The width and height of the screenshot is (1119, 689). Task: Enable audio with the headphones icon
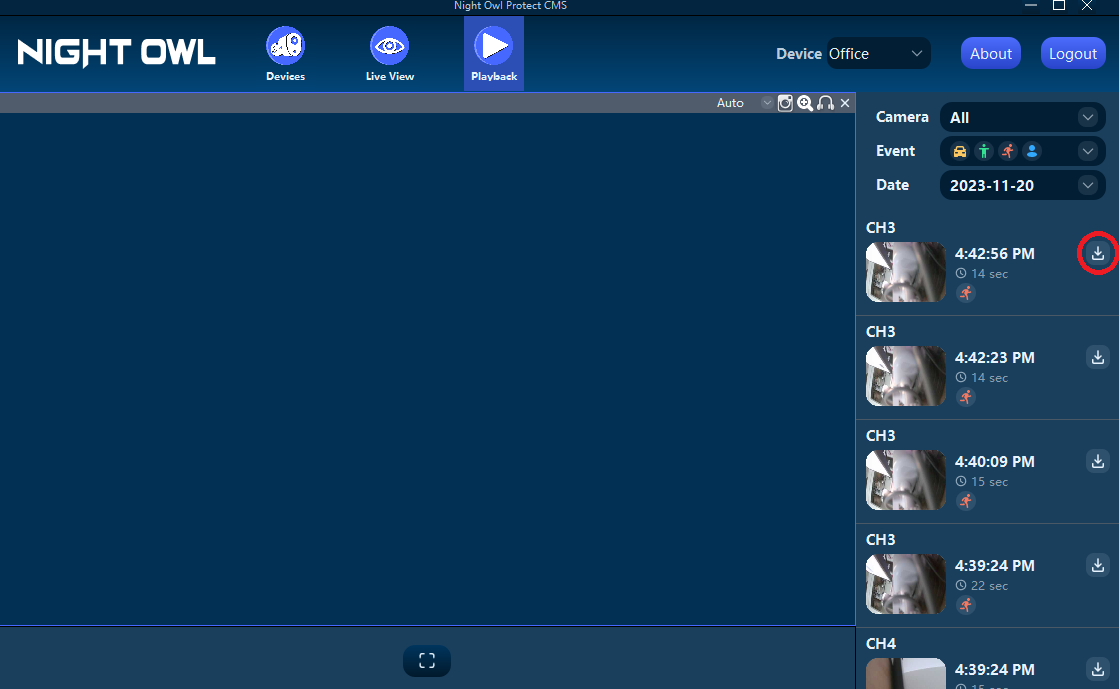[x=824, y=102]
